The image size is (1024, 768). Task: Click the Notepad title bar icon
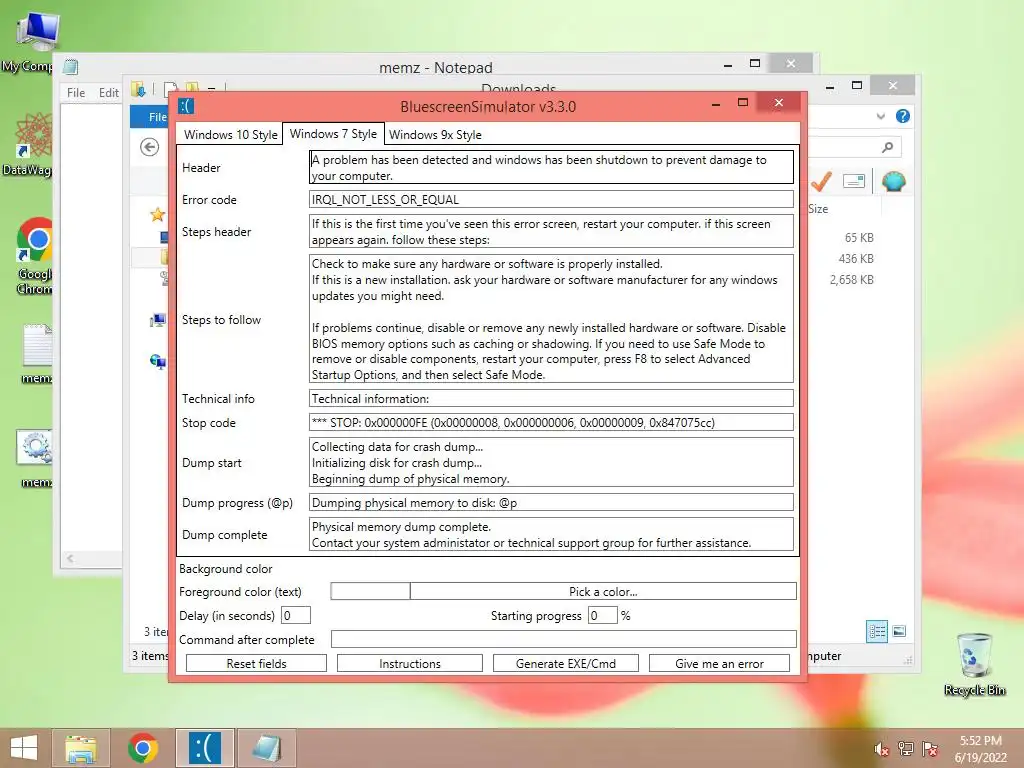(71, 67)
